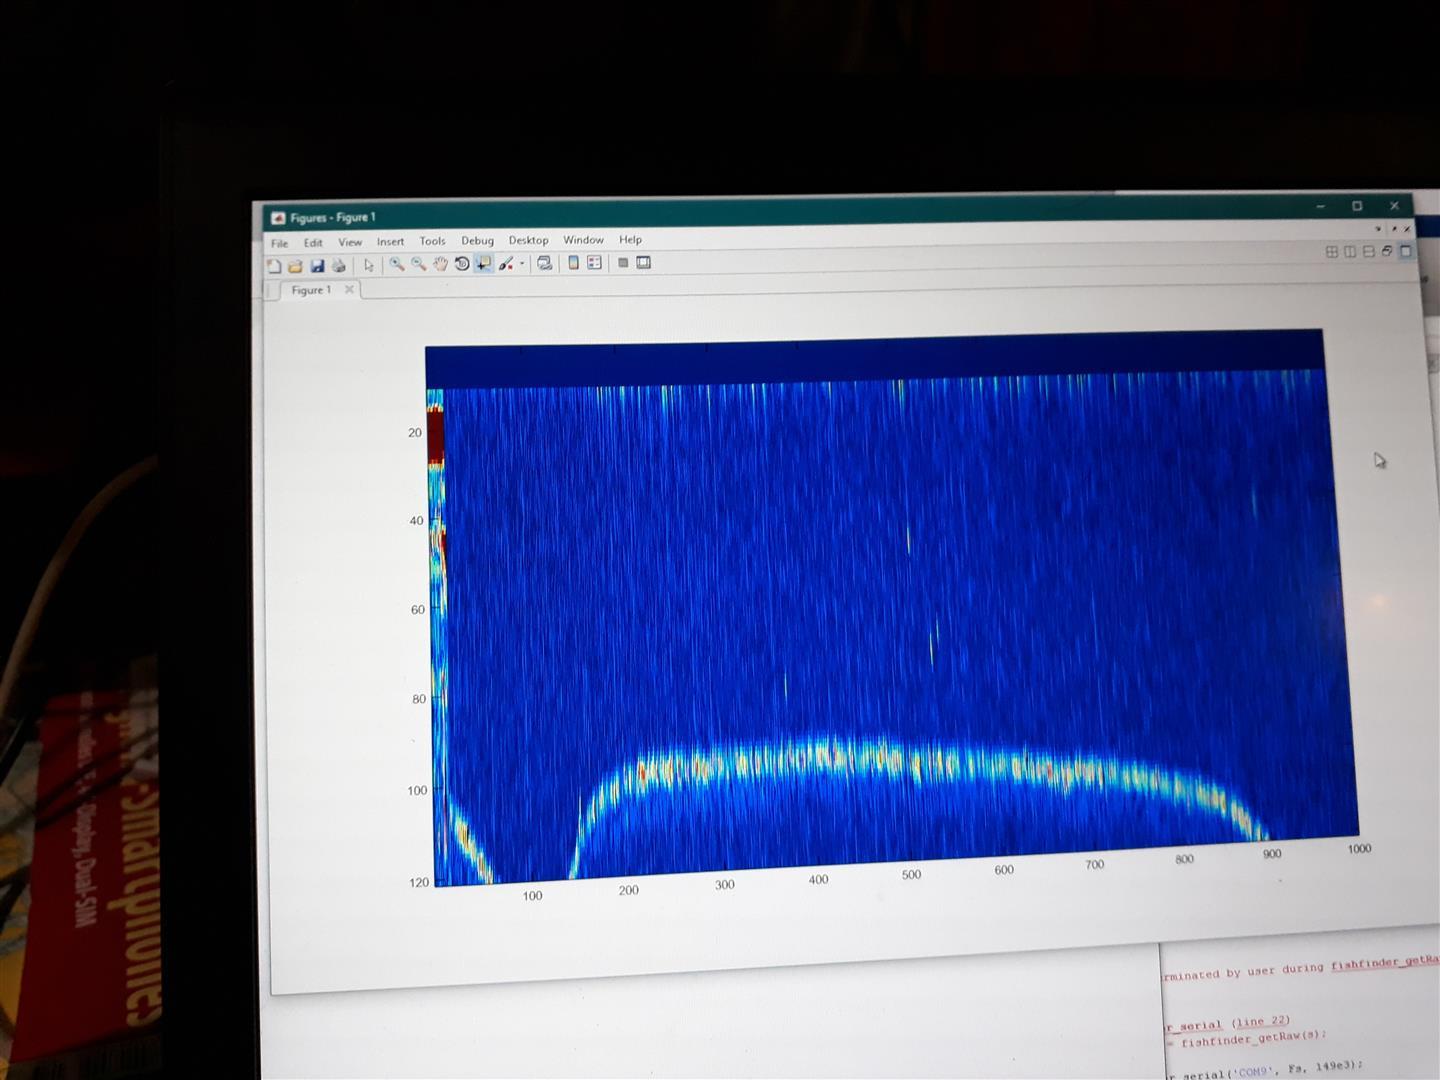Minimize the Figures window
Viewport: 1440px width, 1080px height.
(1320, 206)
